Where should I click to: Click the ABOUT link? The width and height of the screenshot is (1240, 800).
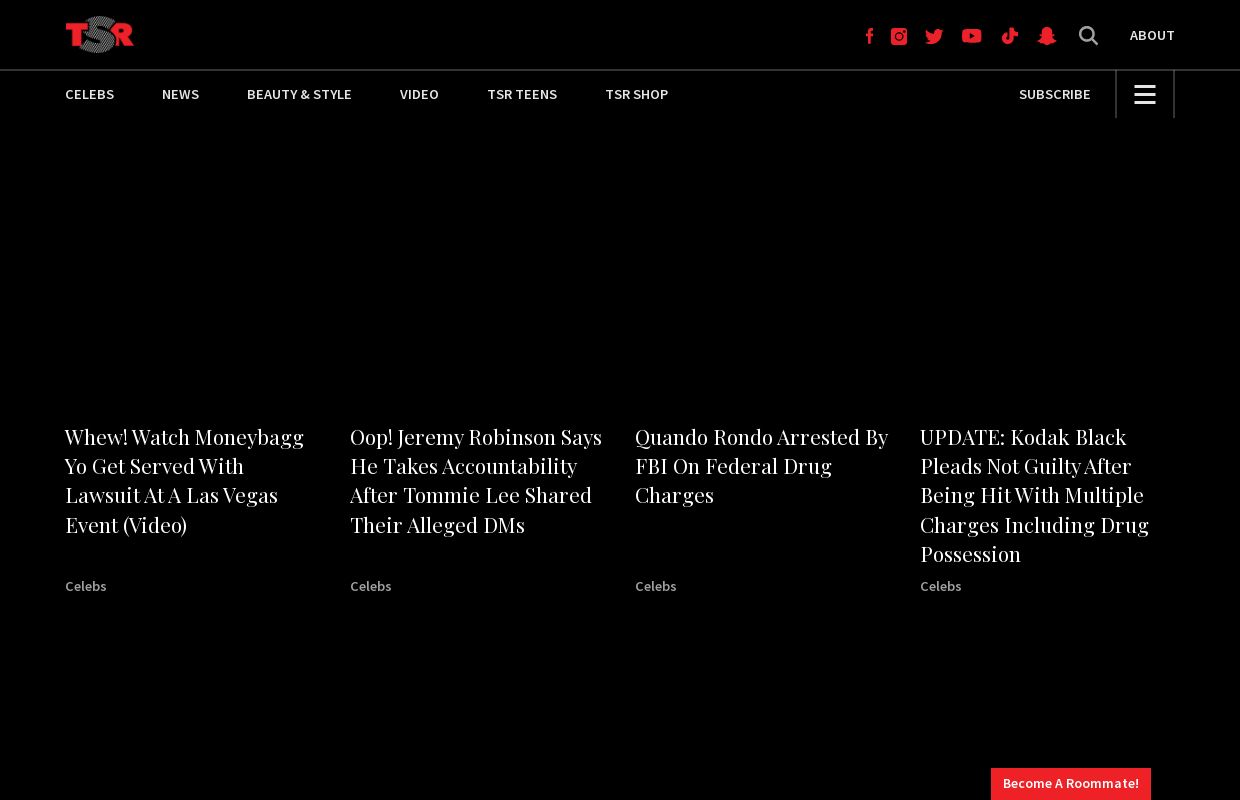tap(1152, 35)
